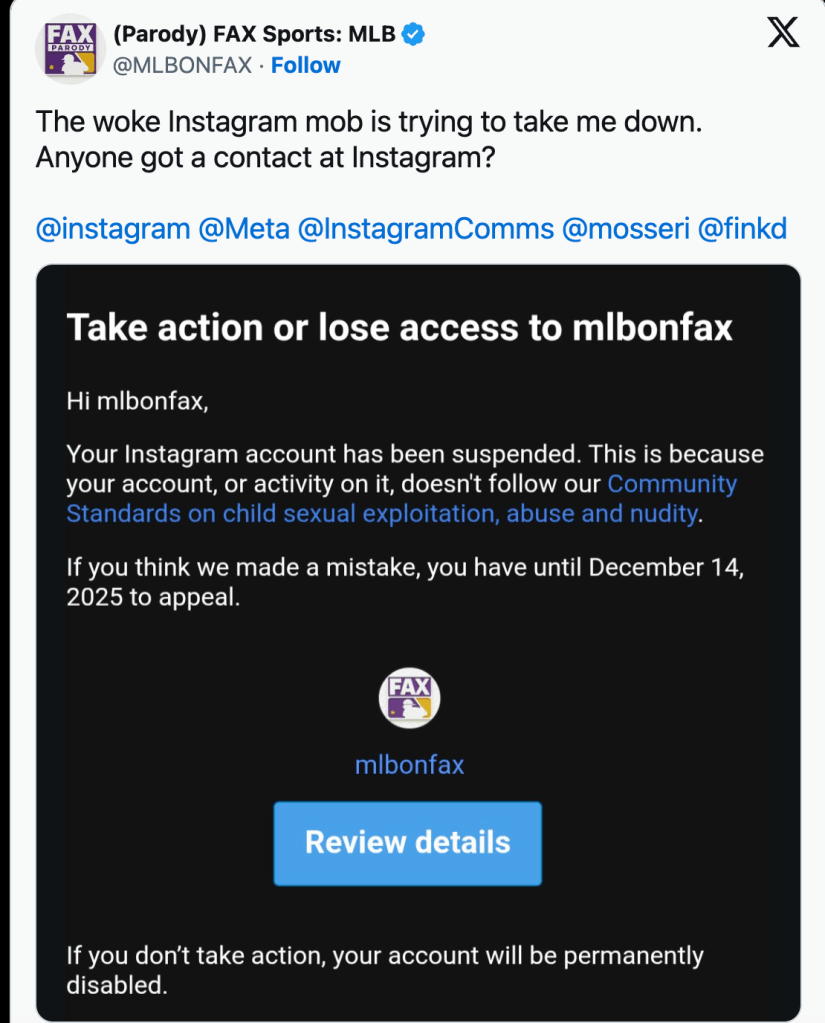The height and width of the screenshot is (1023, 825).
Task: Open the @instagram mention
Action: 113,229
